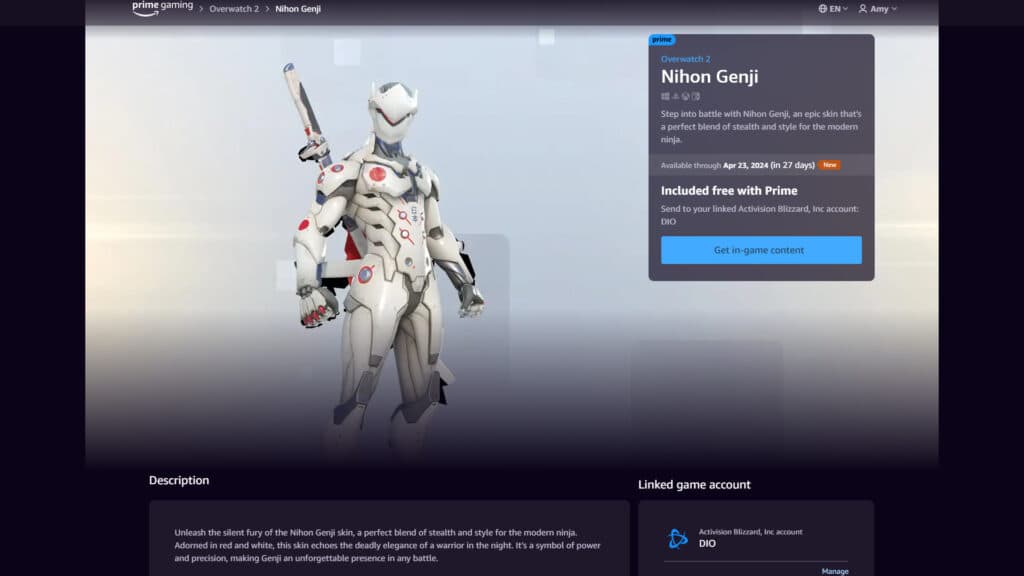
Task: Click the Get in-game content button
Action: 760,250
